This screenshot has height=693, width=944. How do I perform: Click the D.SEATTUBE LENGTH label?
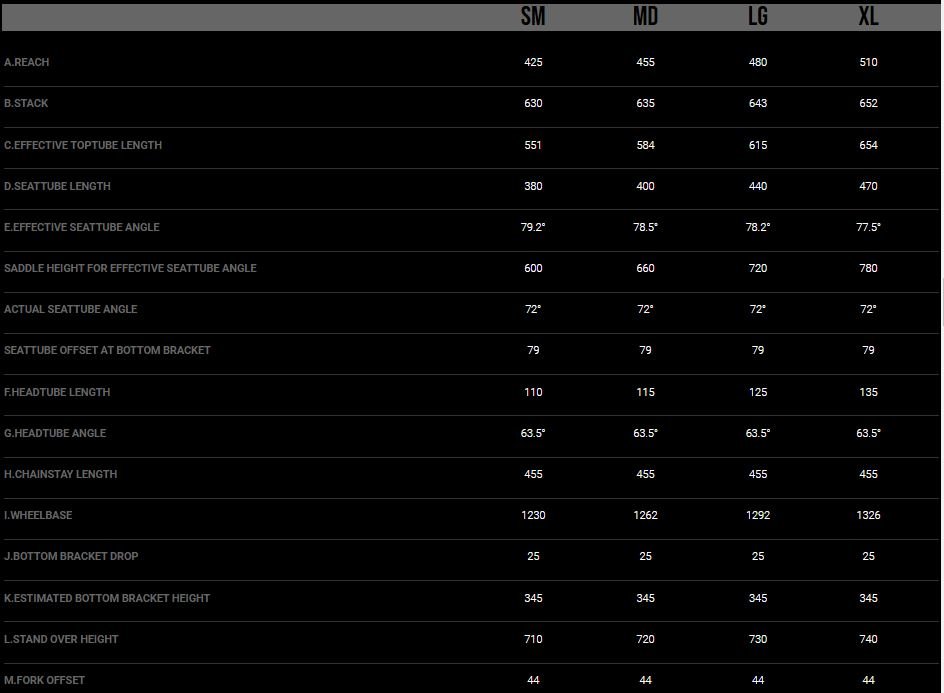[57, 186]
